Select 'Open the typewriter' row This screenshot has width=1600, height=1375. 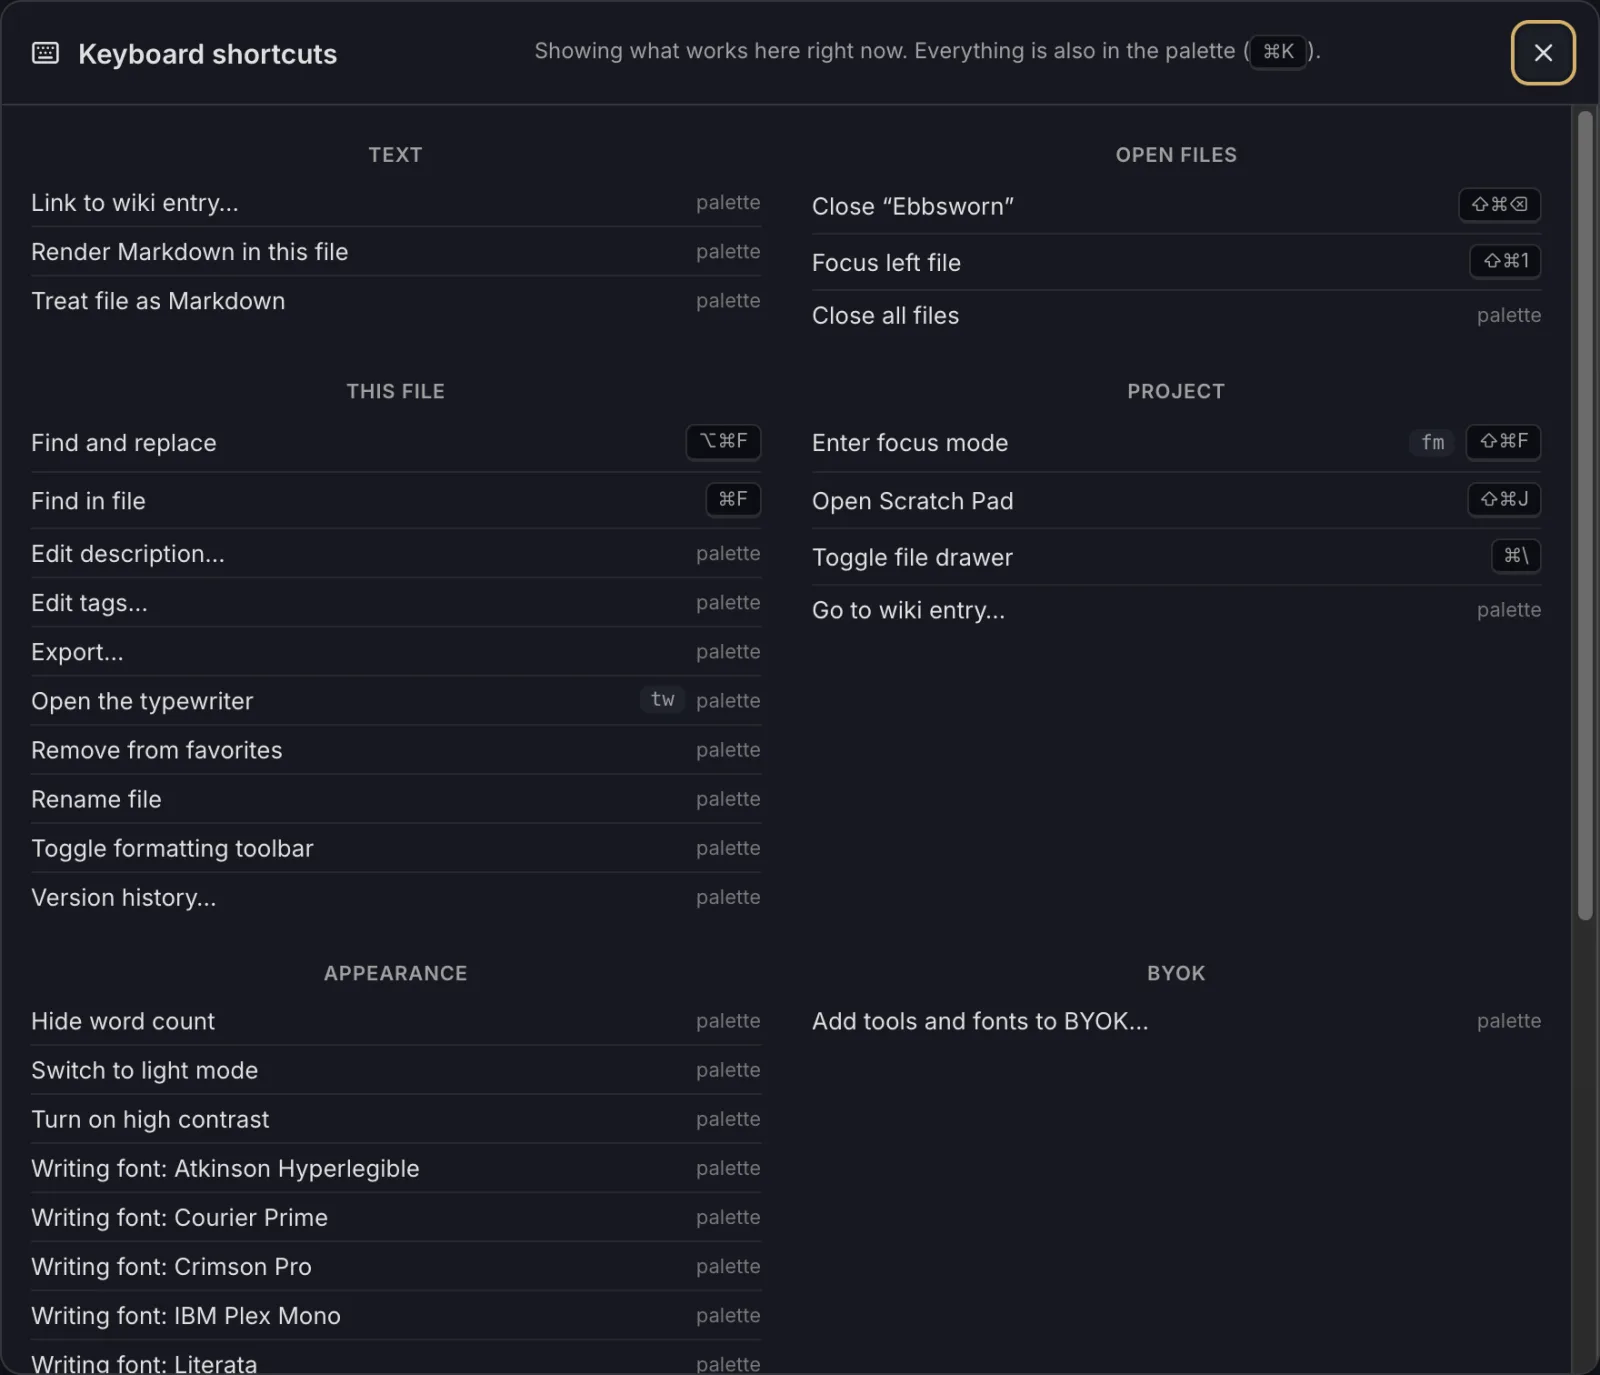(396, 701)
